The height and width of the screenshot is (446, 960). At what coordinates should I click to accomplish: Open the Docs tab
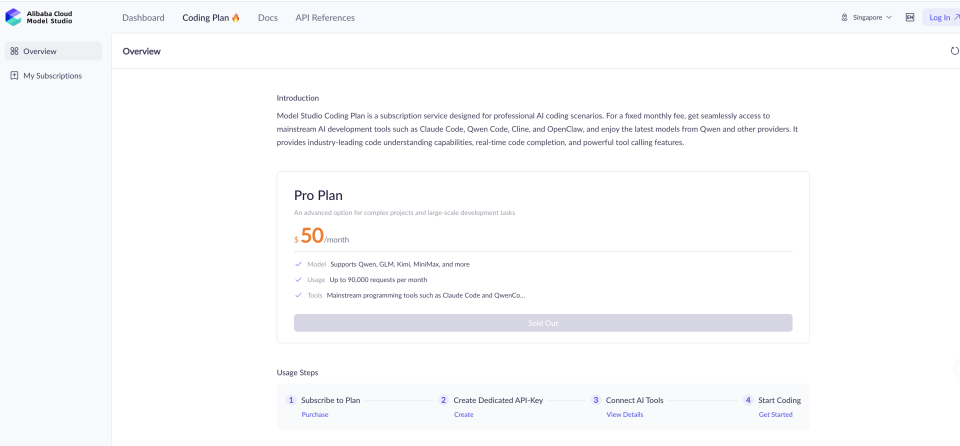point(268,18)
